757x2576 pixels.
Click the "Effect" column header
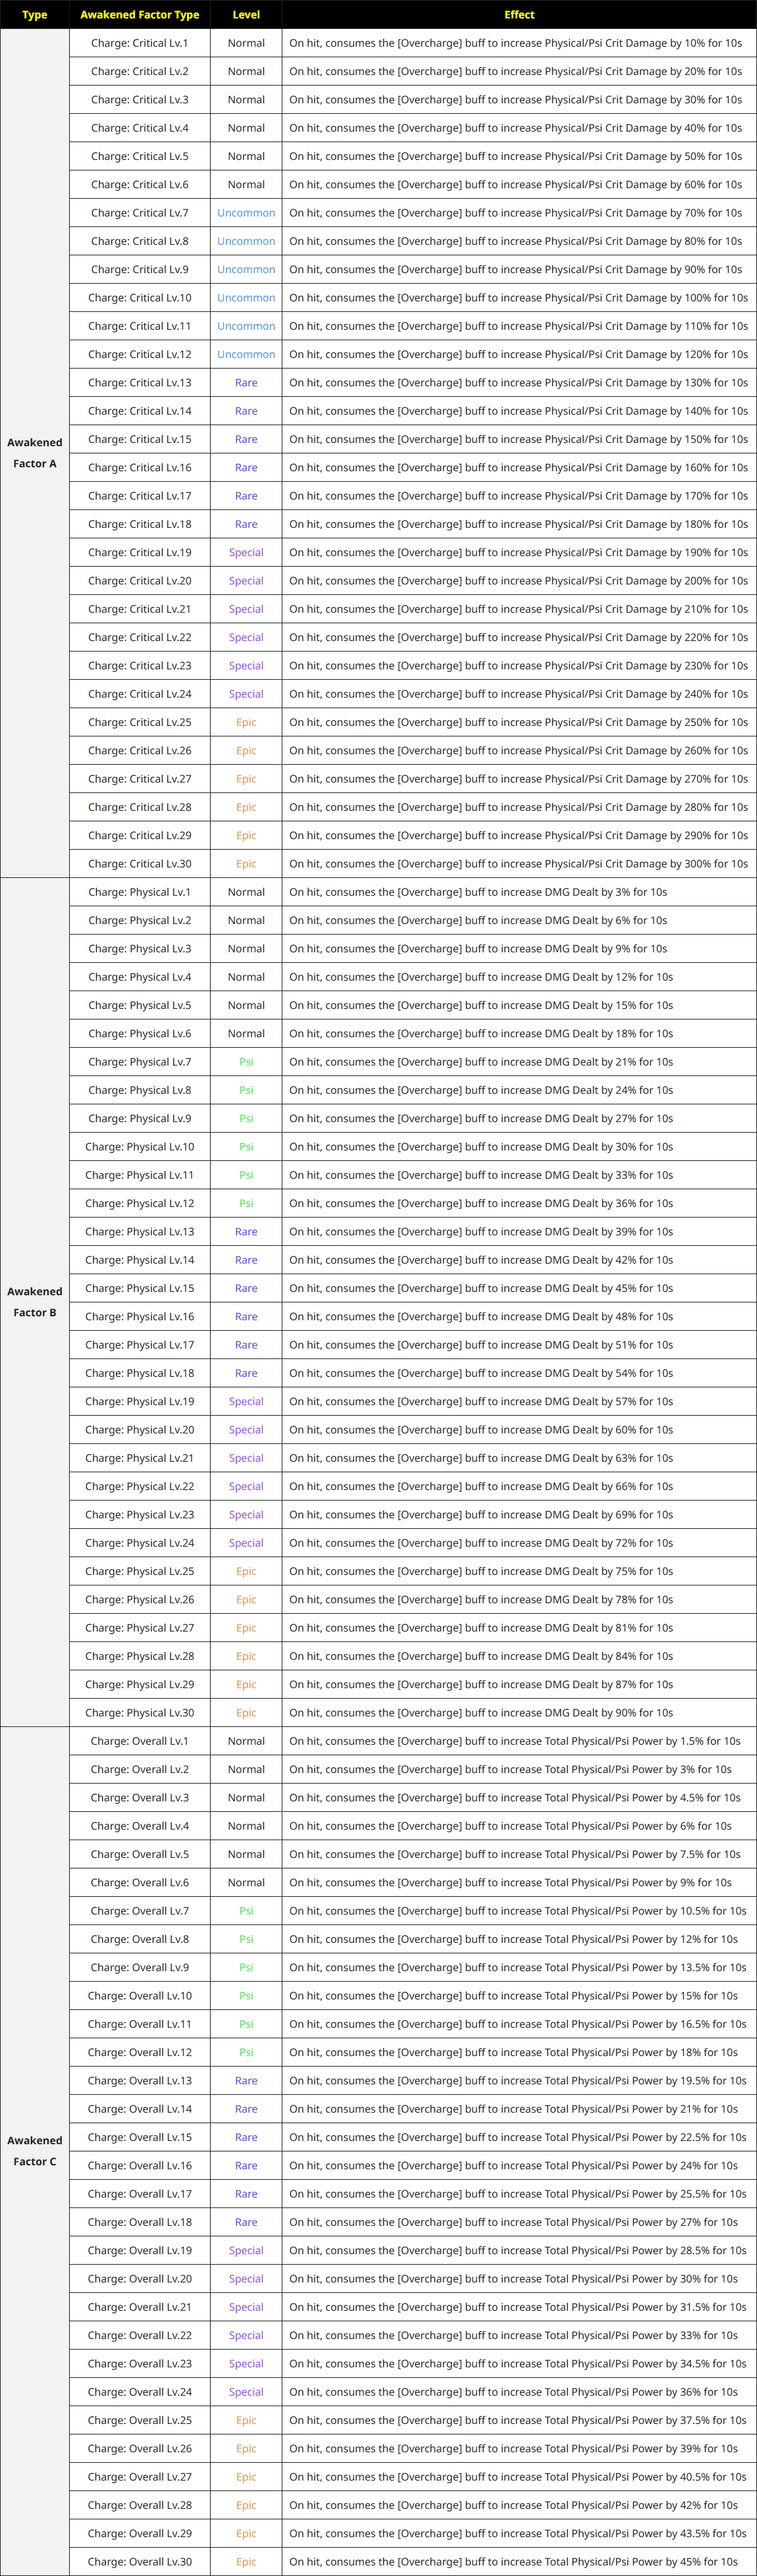coord(519,15)
